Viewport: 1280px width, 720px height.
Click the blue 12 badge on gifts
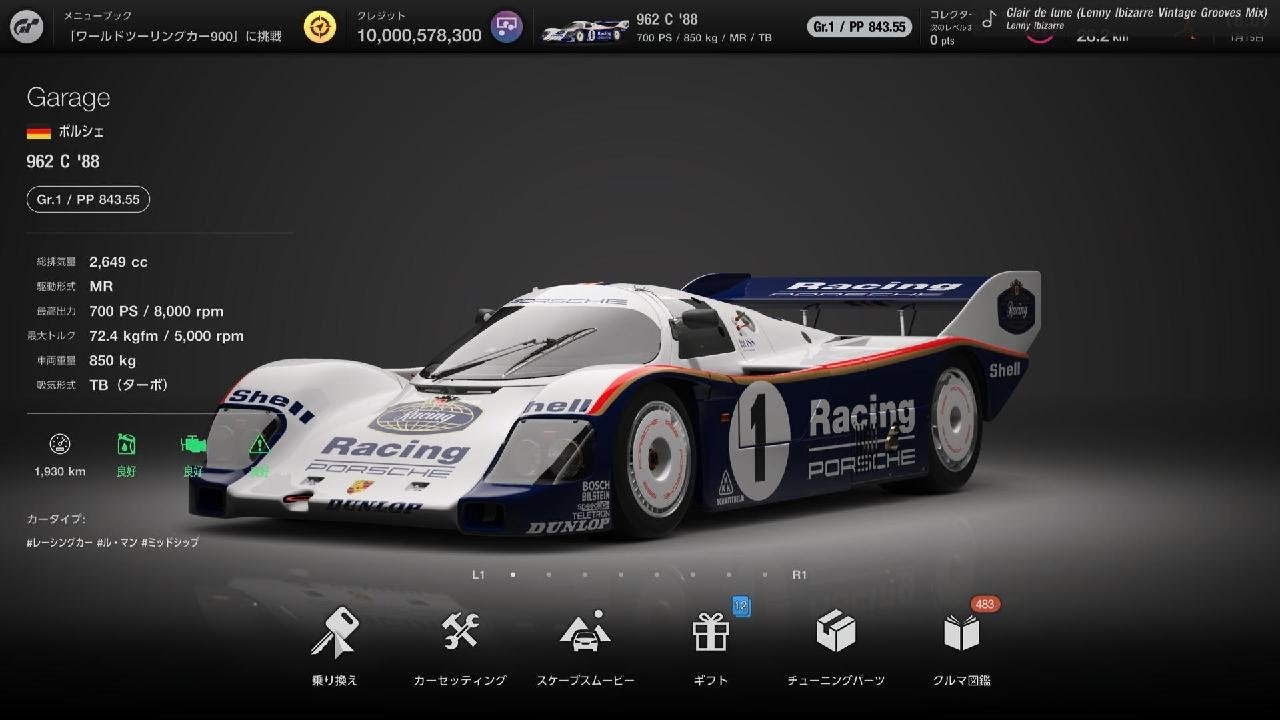click(741, 605)
